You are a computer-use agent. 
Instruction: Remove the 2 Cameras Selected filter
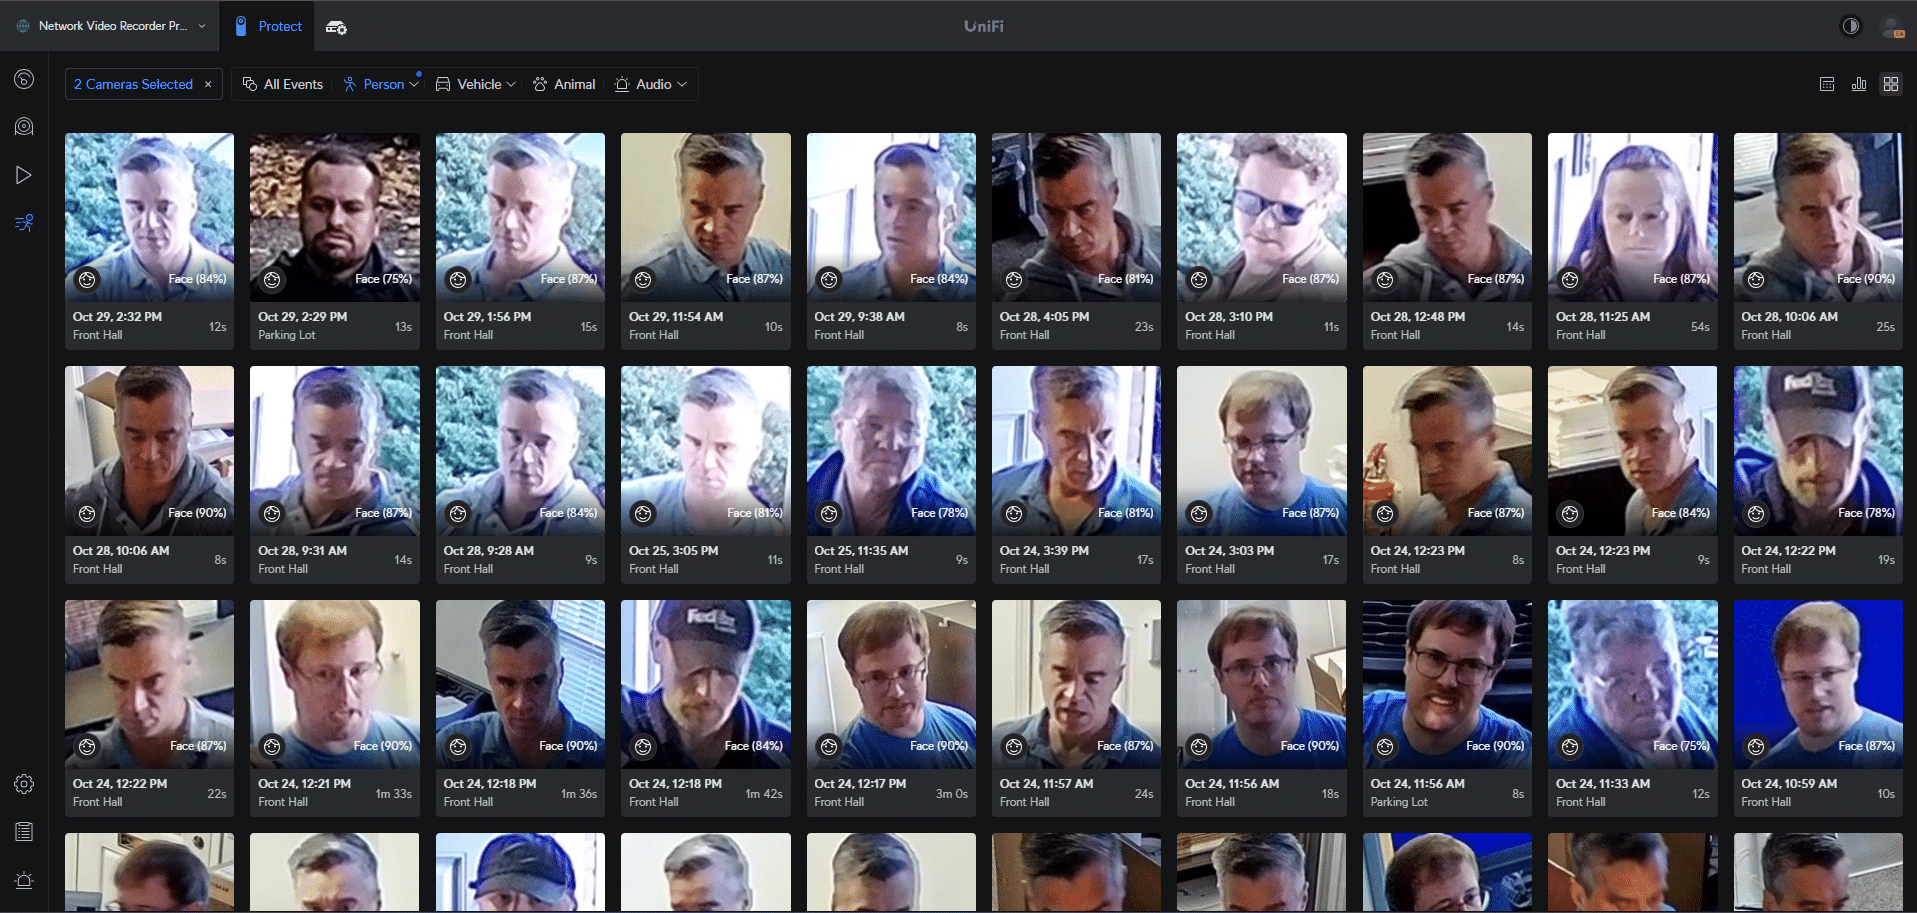pyautogui.click(x=208, y=84)
